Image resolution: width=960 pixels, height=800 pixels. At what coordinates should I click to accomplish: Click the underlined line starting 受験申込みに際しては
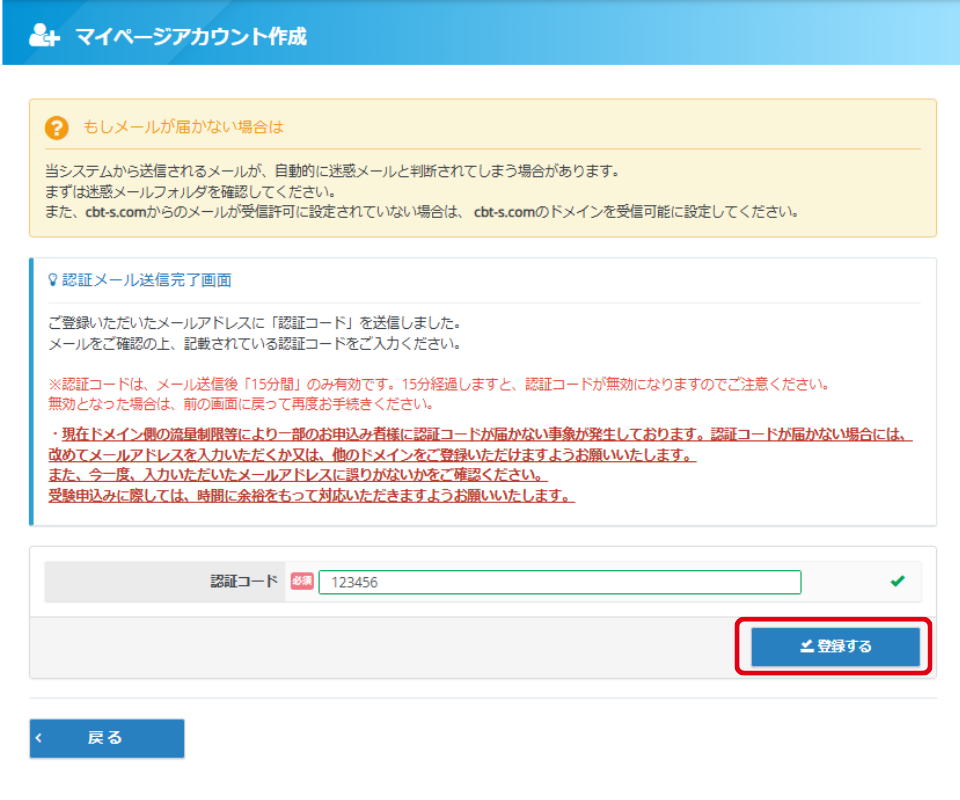(x=312, y=495)
